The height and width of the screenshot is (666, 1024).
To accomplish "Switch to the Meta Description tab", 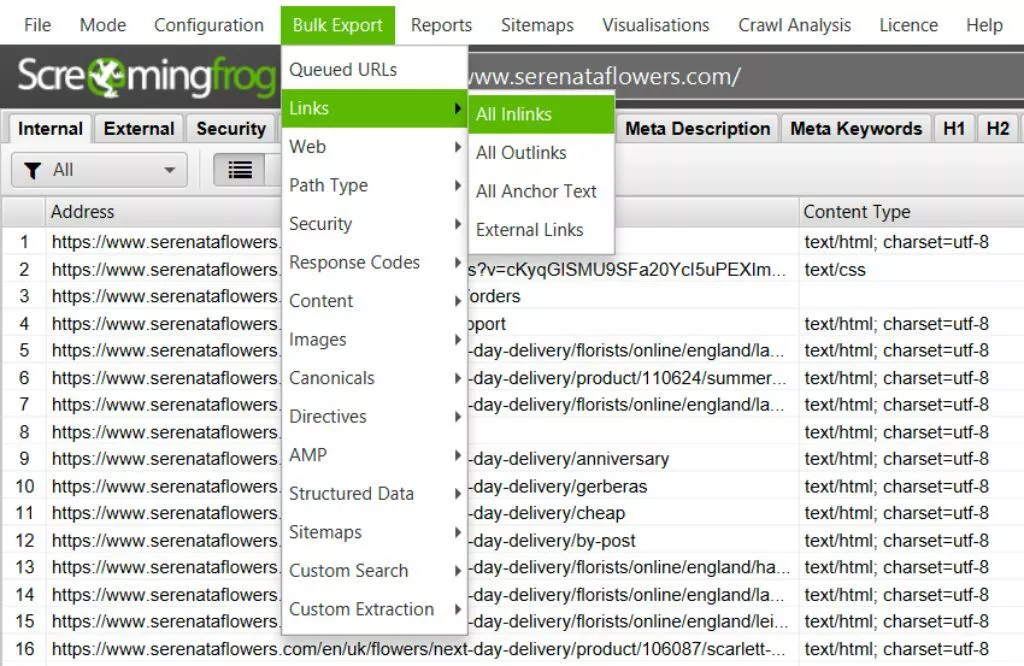I will tap(698, 128).
